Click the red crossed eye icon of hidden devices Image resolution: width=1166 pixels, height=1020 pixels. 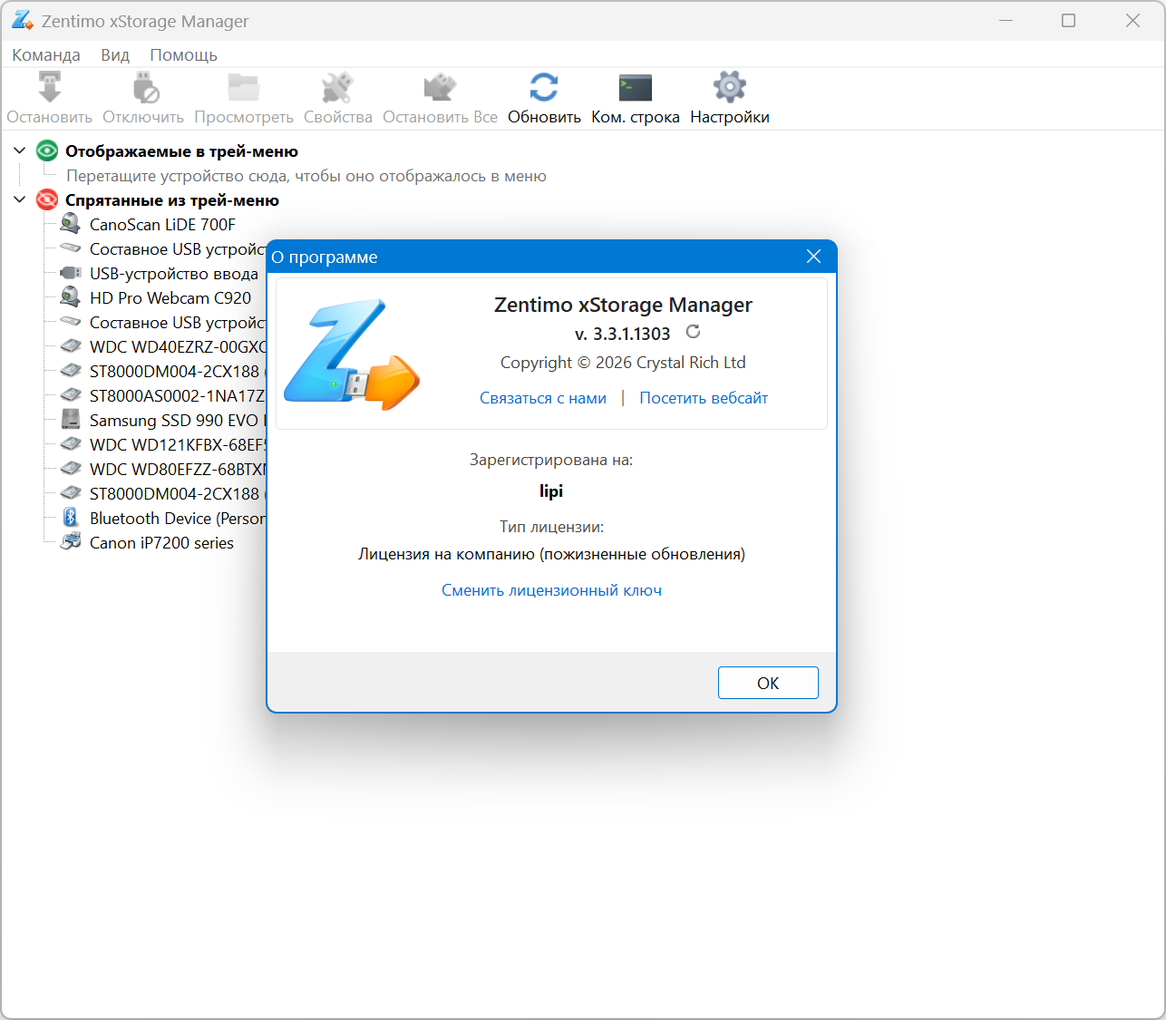[x=47, y=200]
